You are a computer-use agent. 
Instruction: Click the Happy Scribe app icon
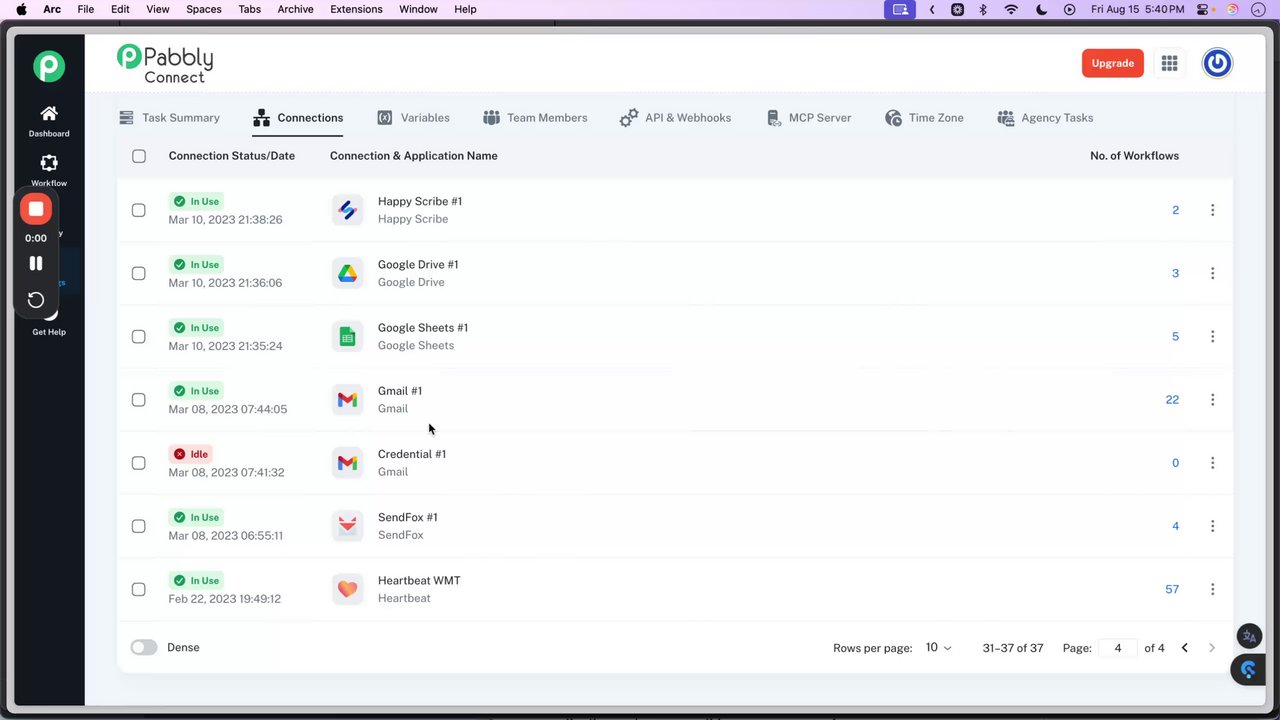pyautogui.click(x=347, y=210)
